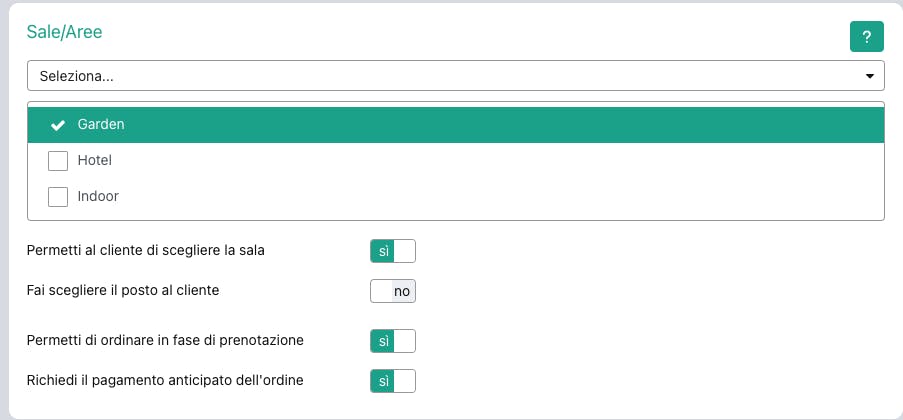Screen dimensions: 903x420
Task: Choose the Hotel option label
Action: 94,160
